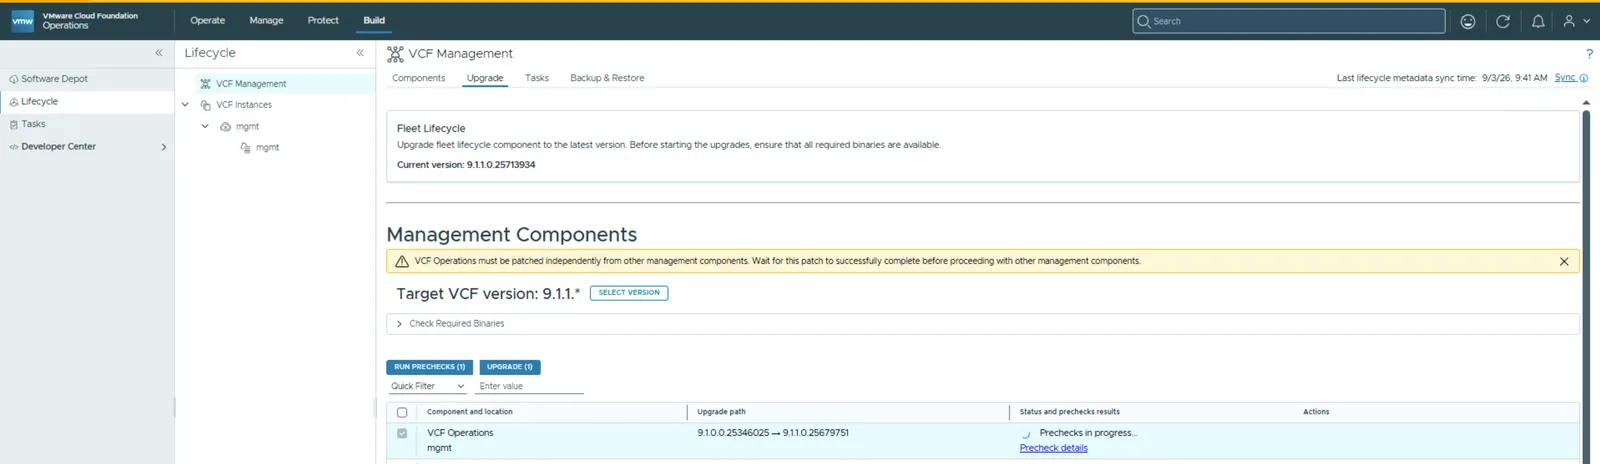The image size is (1600, 464).
Task: Click the Search field
Action: [x=1289, y=21]
